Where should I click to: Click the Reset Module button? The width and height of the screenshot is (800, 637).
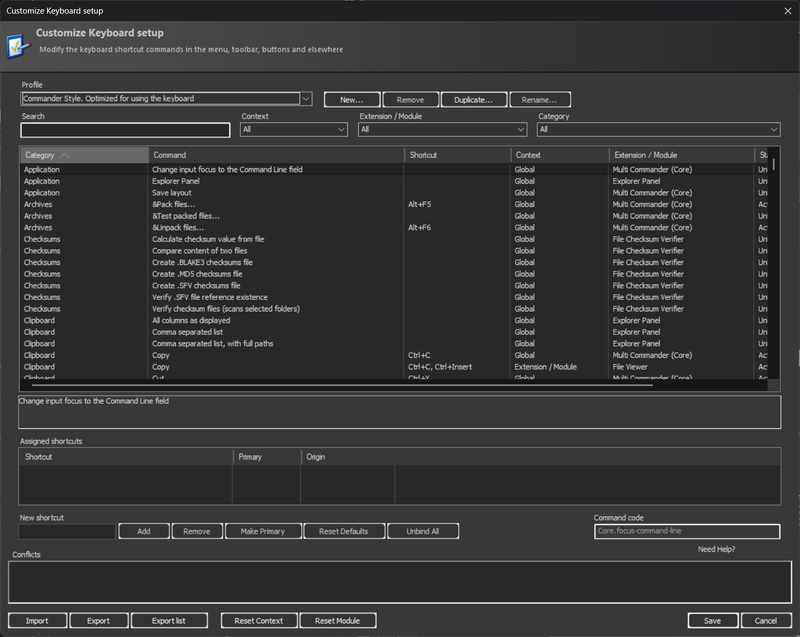click(338, 621)
